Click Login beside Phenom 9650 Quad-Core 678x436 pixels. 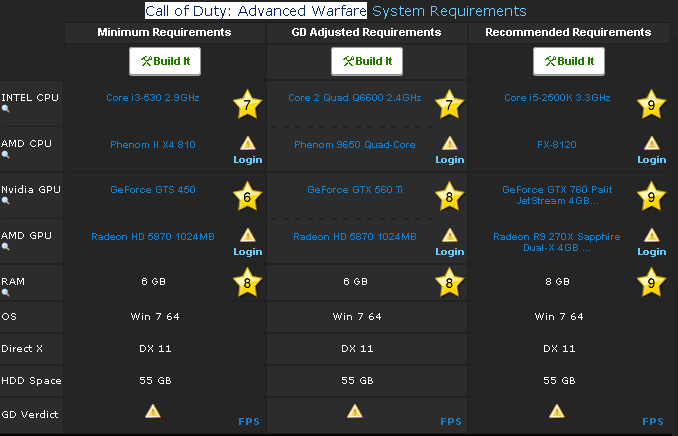coord(450,160)
